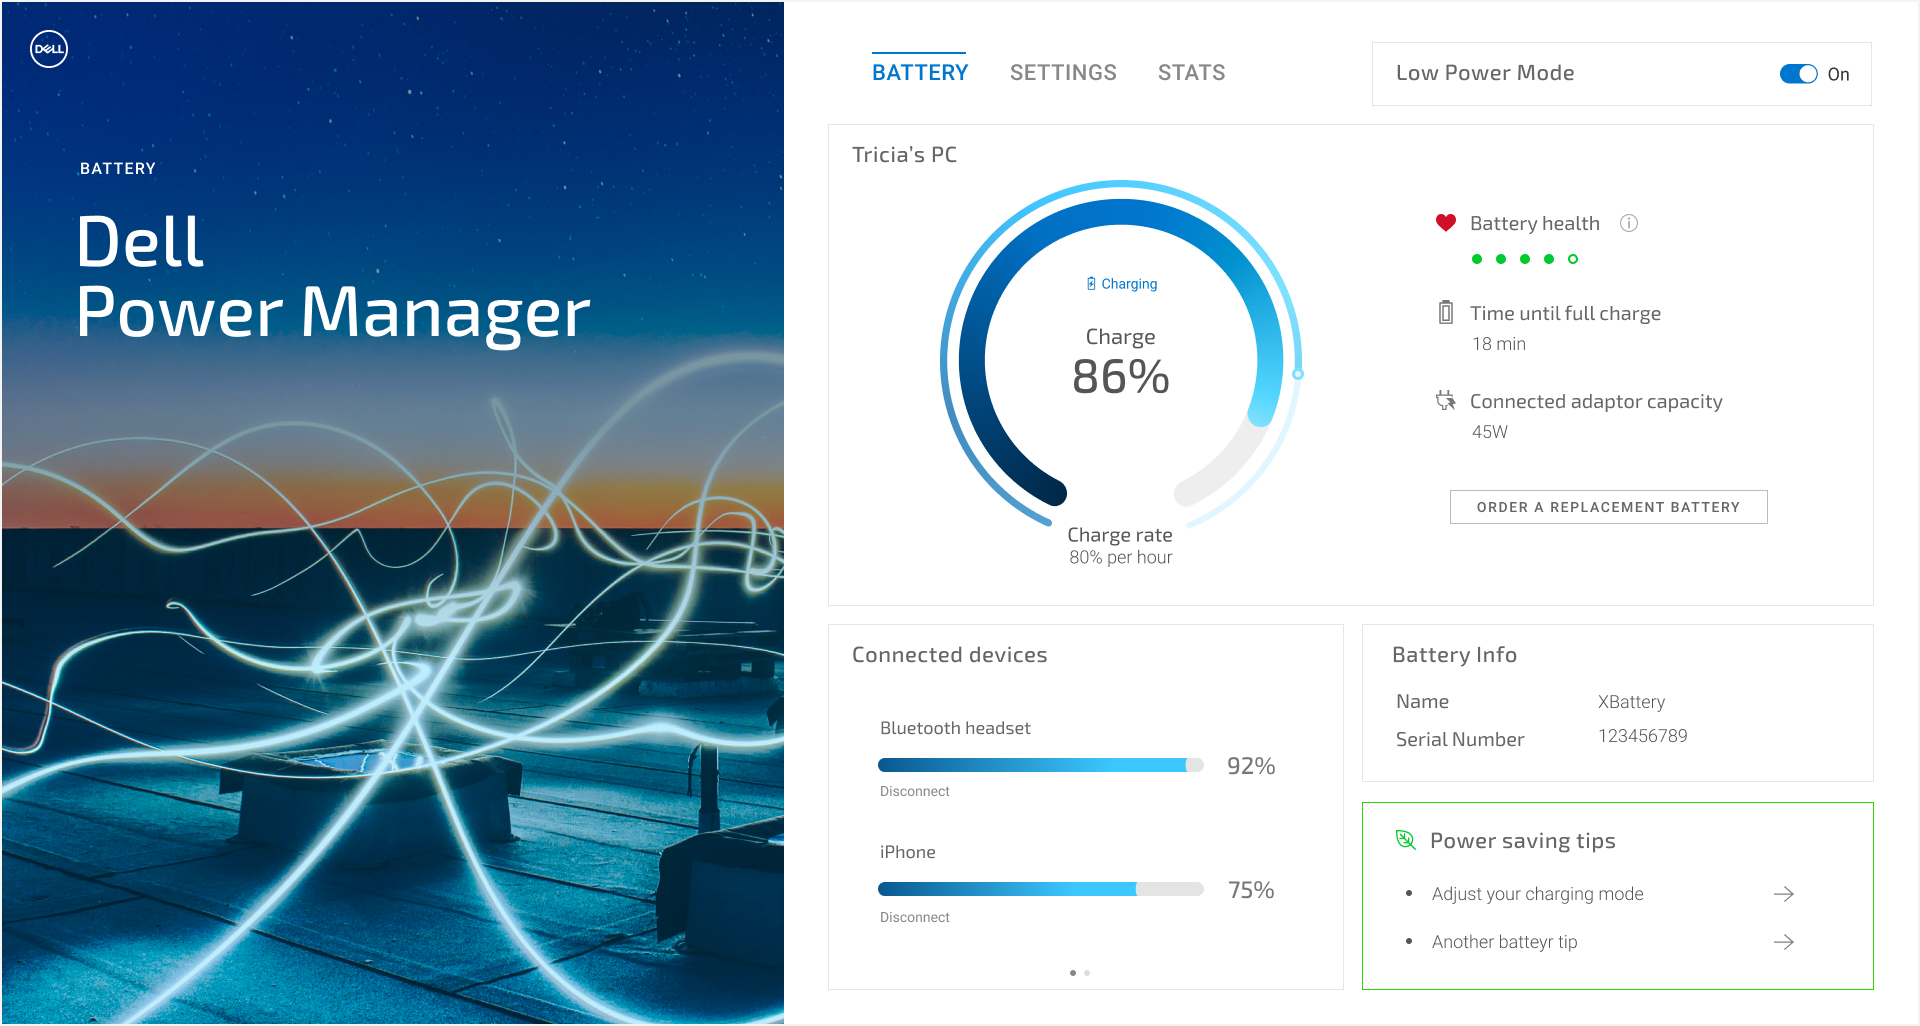The width and height of the screenshot is (1920, 1026).
Task: Click the Bluetooth headset device name
Action: click(955, 728)
